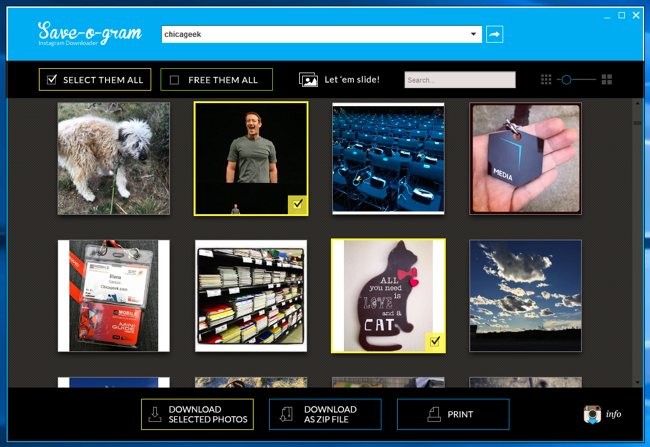This screenshot has width=650, height=447.
Task: Open the black cat sign photo
Action: [x=388, y=296]
